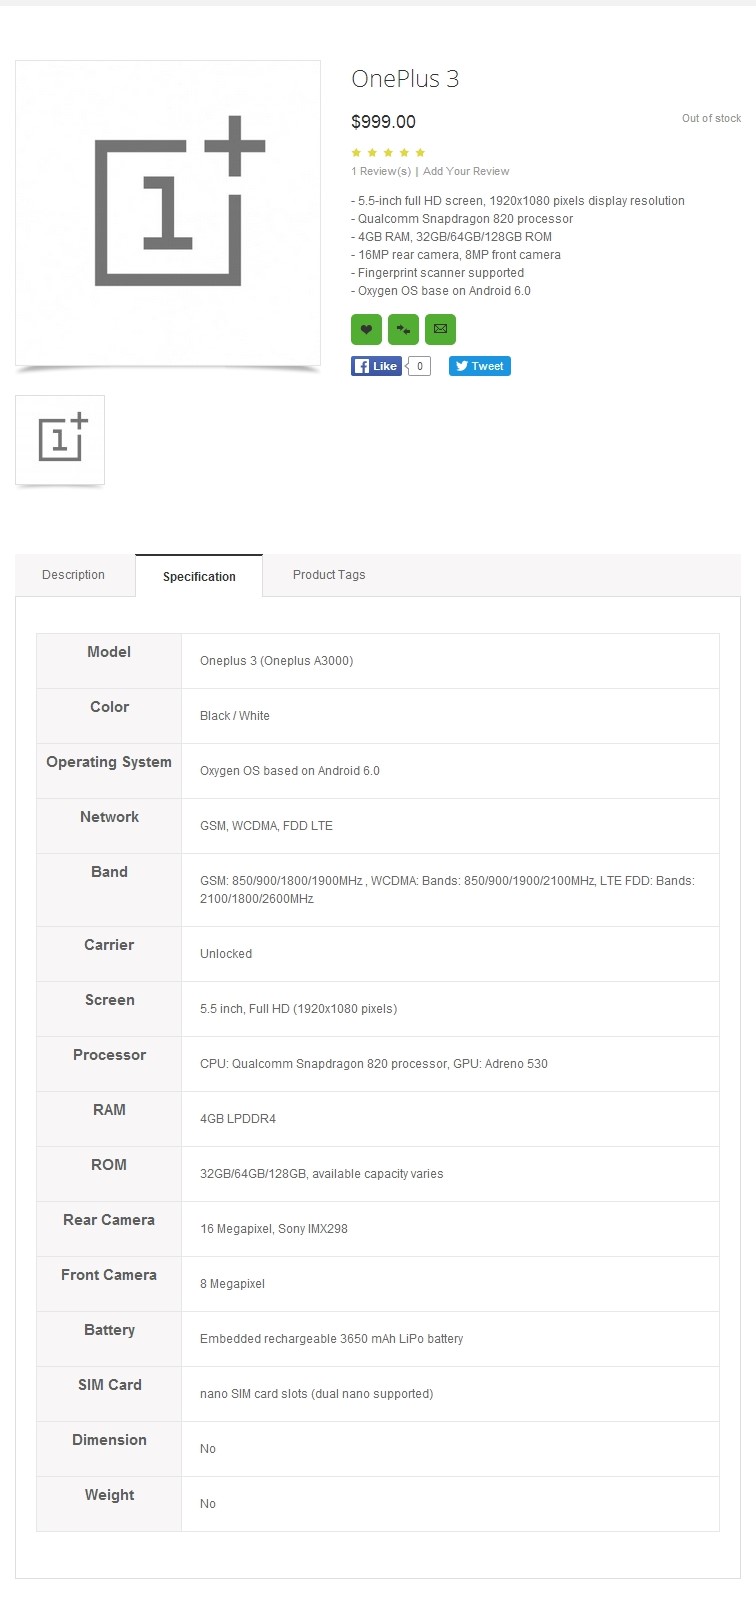
Task: Switch to the Description tab
Action: [74, 575]
